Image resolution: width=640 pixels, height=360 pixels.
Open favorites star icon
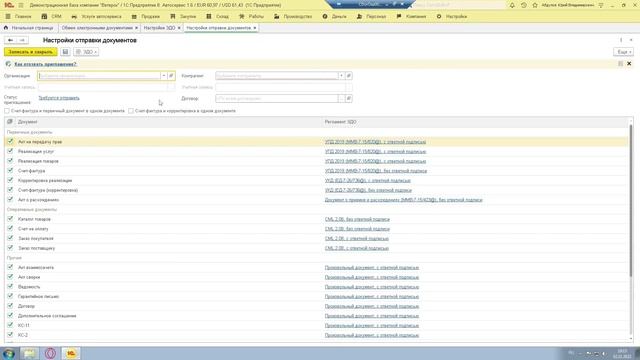[x=535, y=5]
